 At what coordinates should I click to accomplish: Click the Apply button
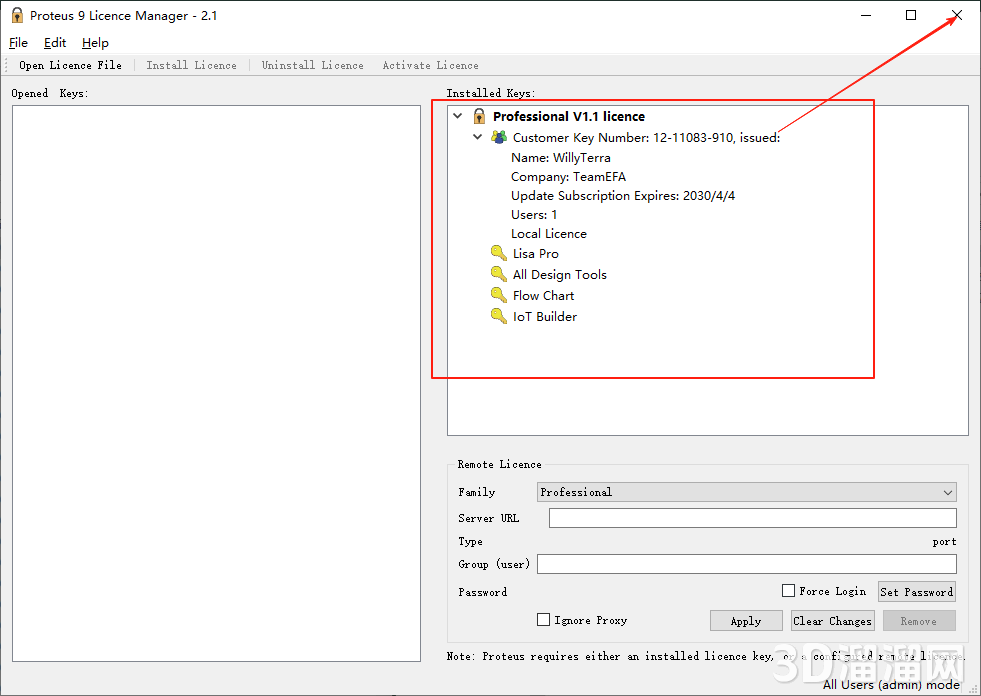(746, 621)
